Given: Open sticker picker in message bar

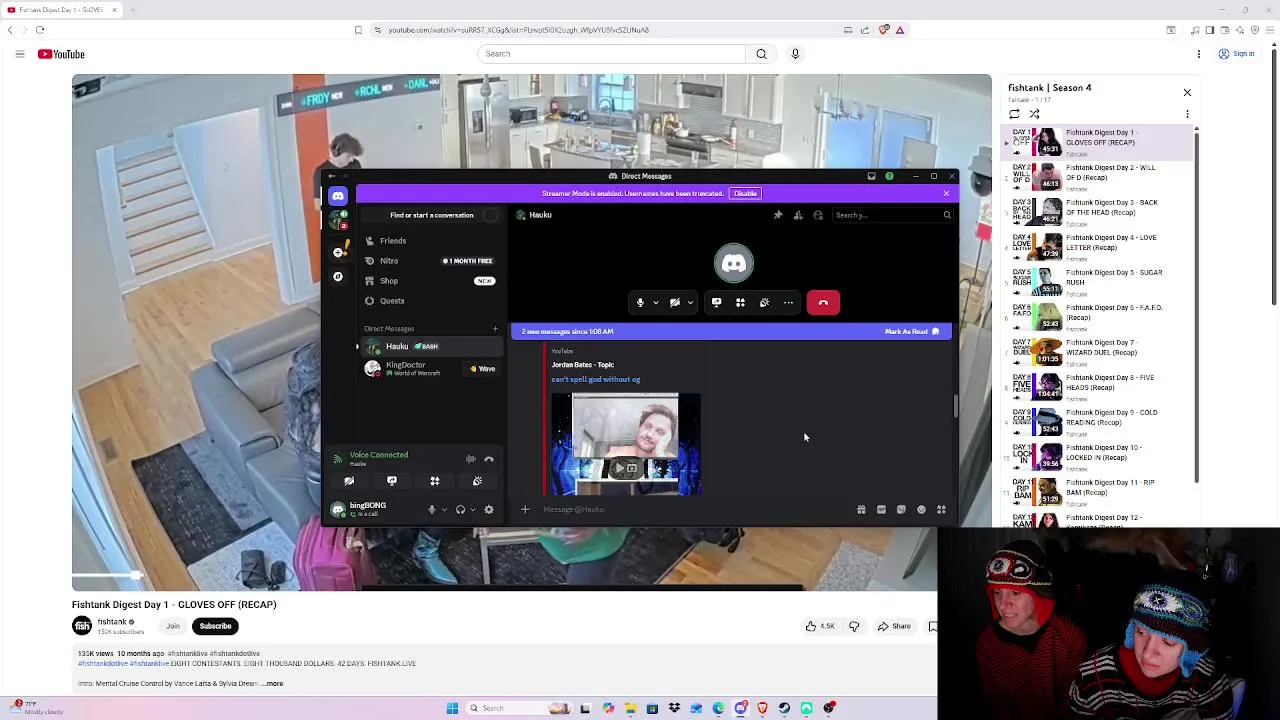Looking at the screenshot, I should 901,510.
